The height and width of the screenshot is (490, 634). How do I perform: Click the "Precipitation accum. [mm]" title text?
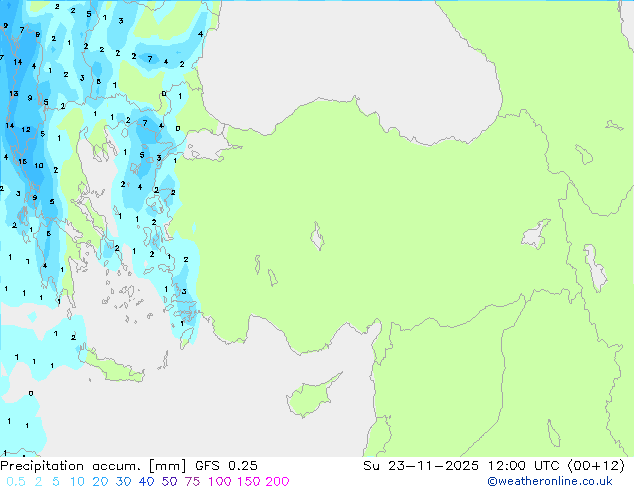93,466
